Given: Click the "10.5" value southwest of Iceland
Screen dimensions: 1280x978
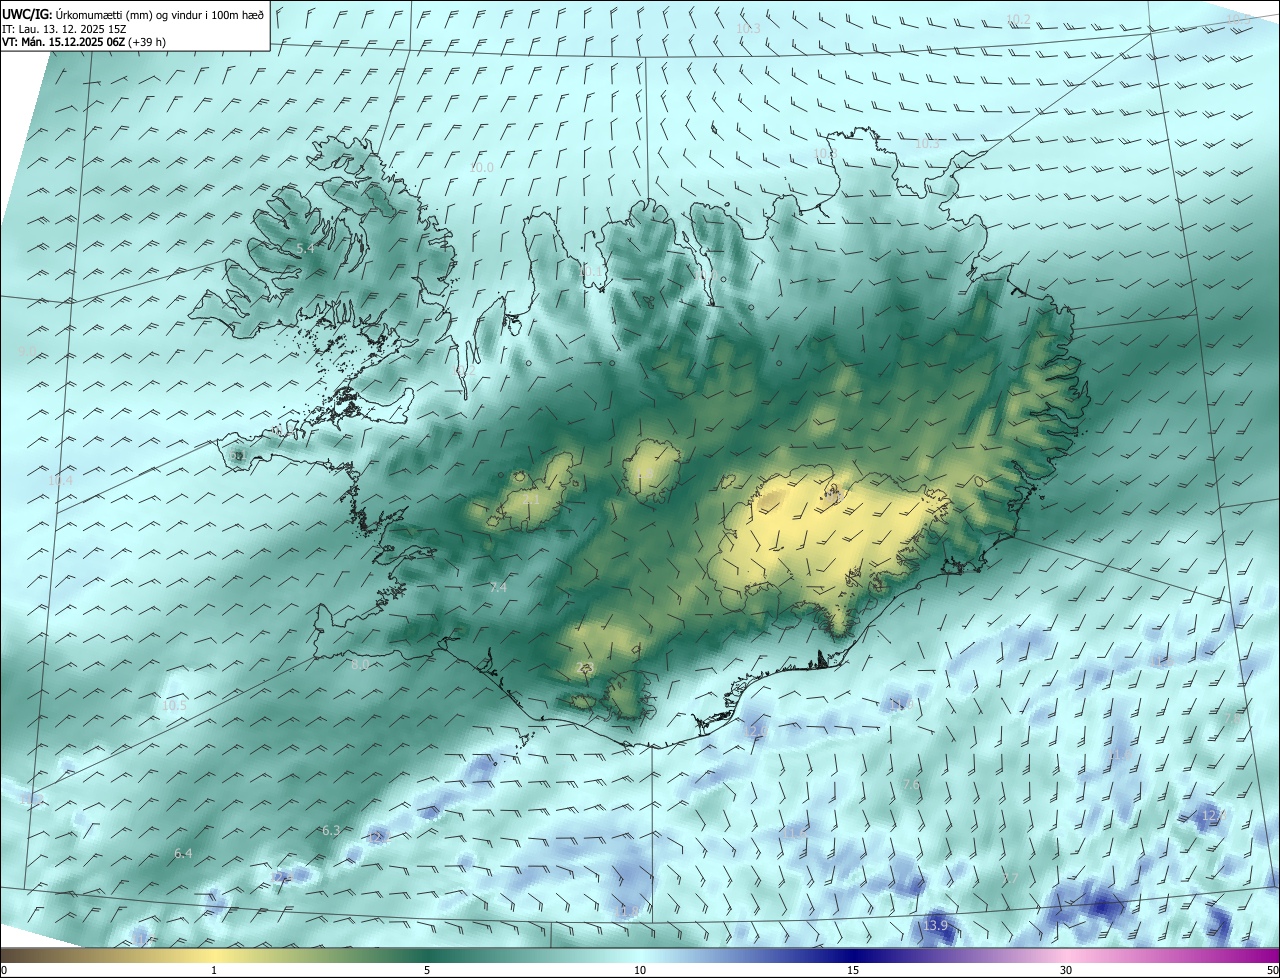Looking at the screenshot, I should pyautogui.click(x=174, y=706).
